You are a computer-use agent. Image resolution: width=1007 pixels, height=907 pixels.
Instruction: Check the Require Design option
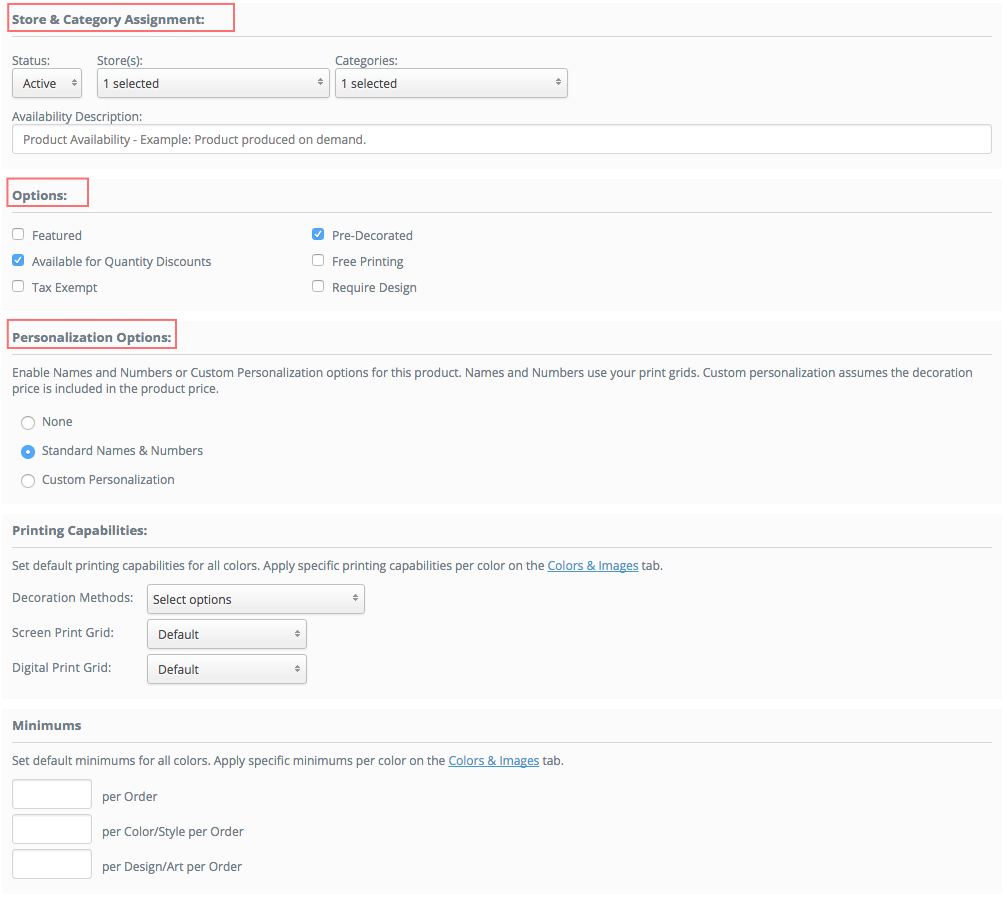tap(318, 286)
